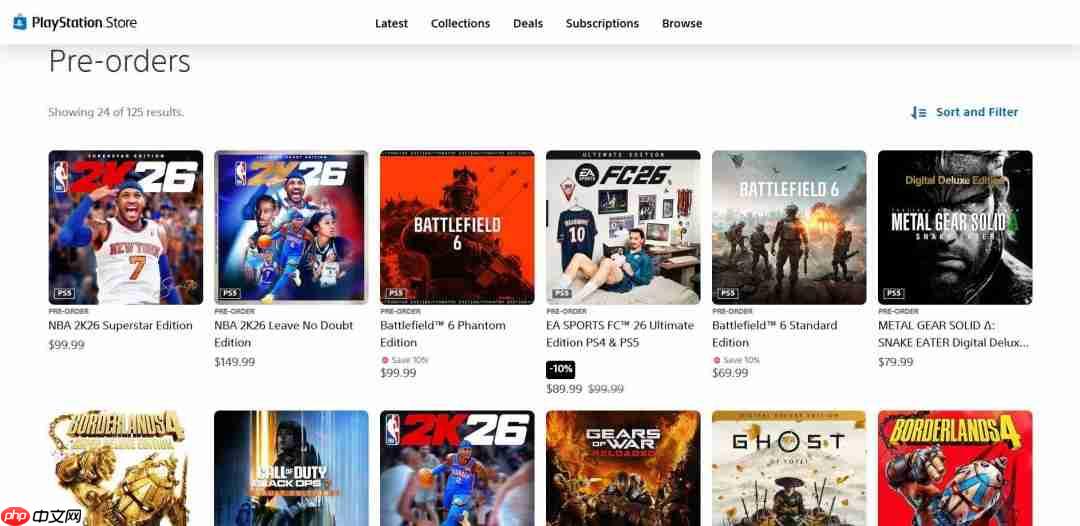Open the Deals navigation item
This screenshot has width=1080, height=526.
[x=528, y=23]
